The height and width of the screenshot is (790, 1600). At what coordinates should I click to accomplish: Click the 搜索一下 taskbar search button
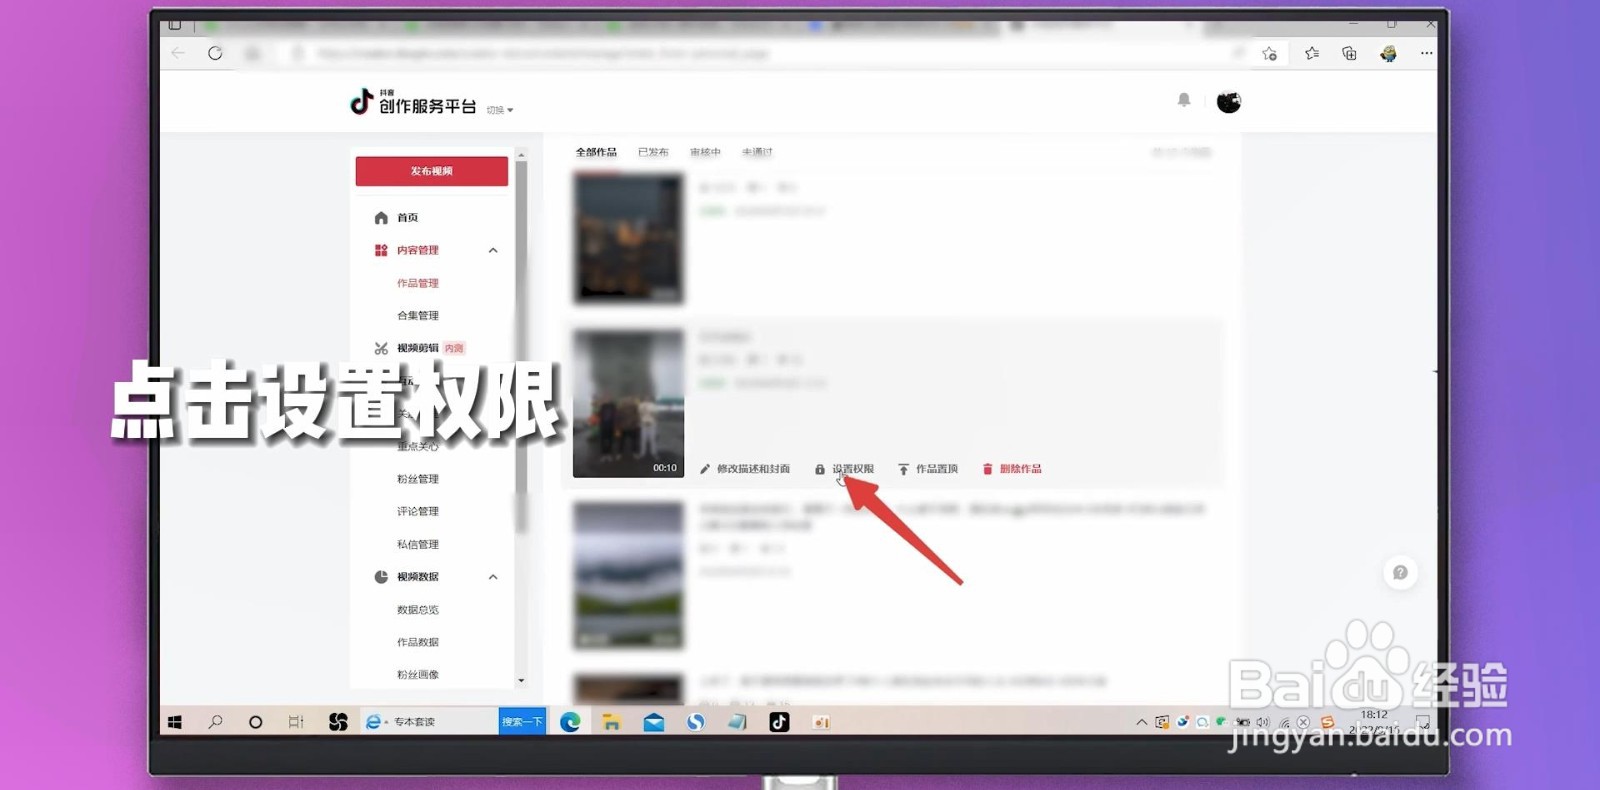pos(522,722)
